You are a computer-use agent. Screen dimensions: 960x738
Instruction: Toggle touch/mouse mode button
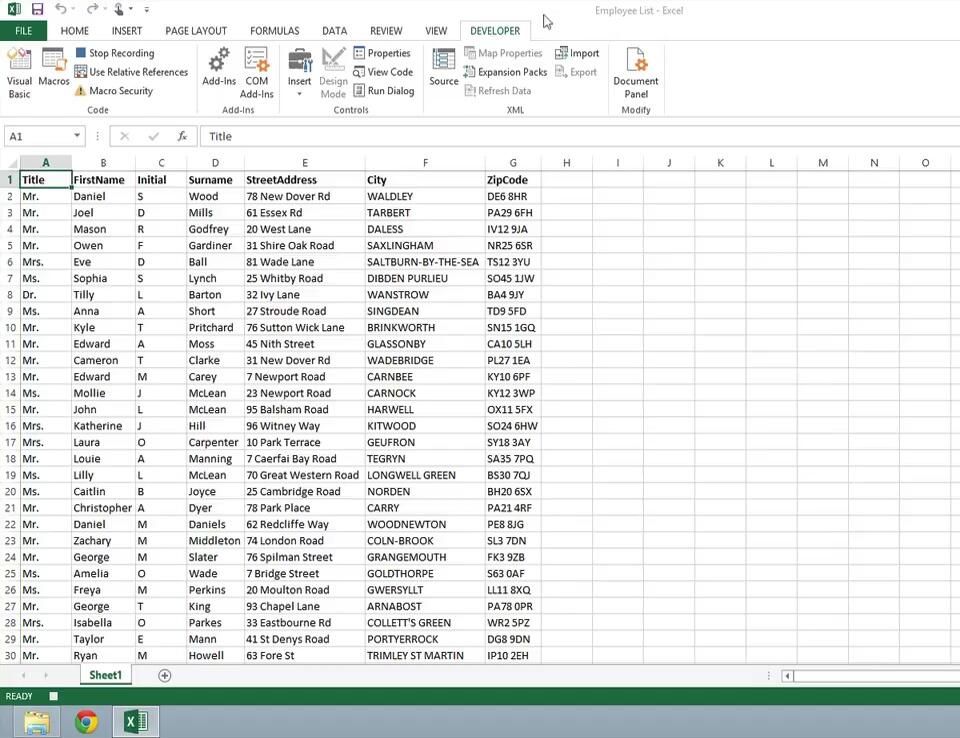coord(119,9)
